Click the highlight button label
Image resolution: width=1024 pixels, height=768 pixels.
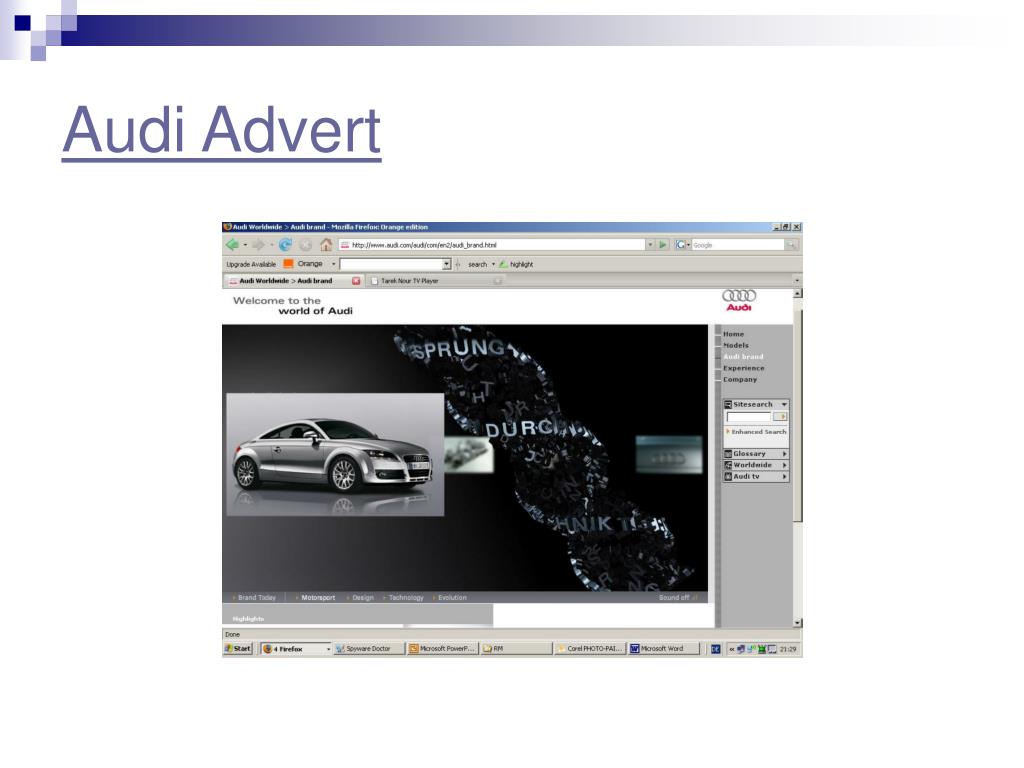coord(521,264)
